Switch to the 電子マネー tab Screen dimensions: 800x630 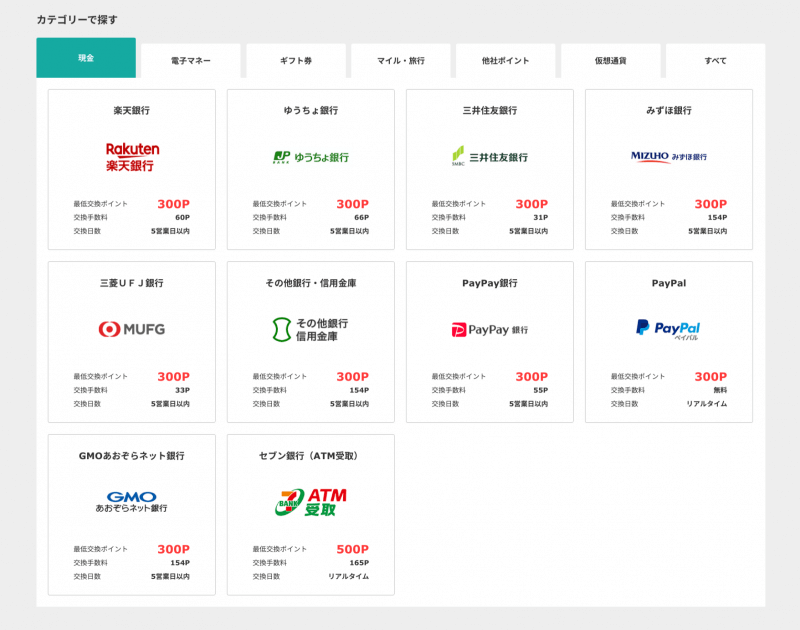click(x=191, y=61)
